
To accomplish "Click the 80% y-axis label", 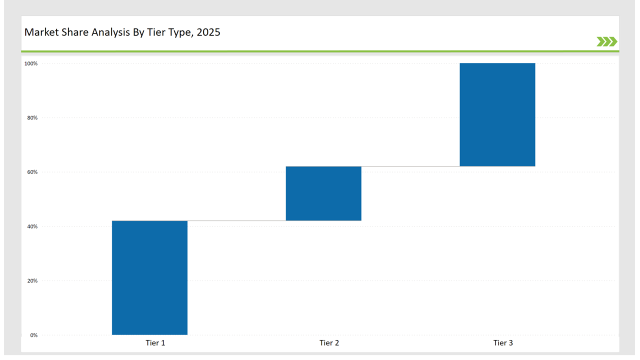I will [x=32, y=118].
